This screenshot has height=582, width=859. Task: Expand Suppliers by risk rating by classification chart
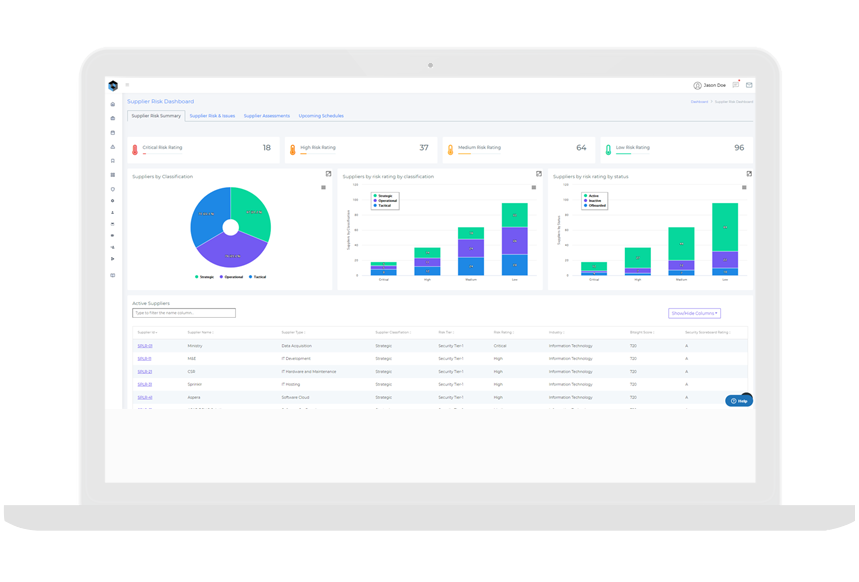(539, 174)
